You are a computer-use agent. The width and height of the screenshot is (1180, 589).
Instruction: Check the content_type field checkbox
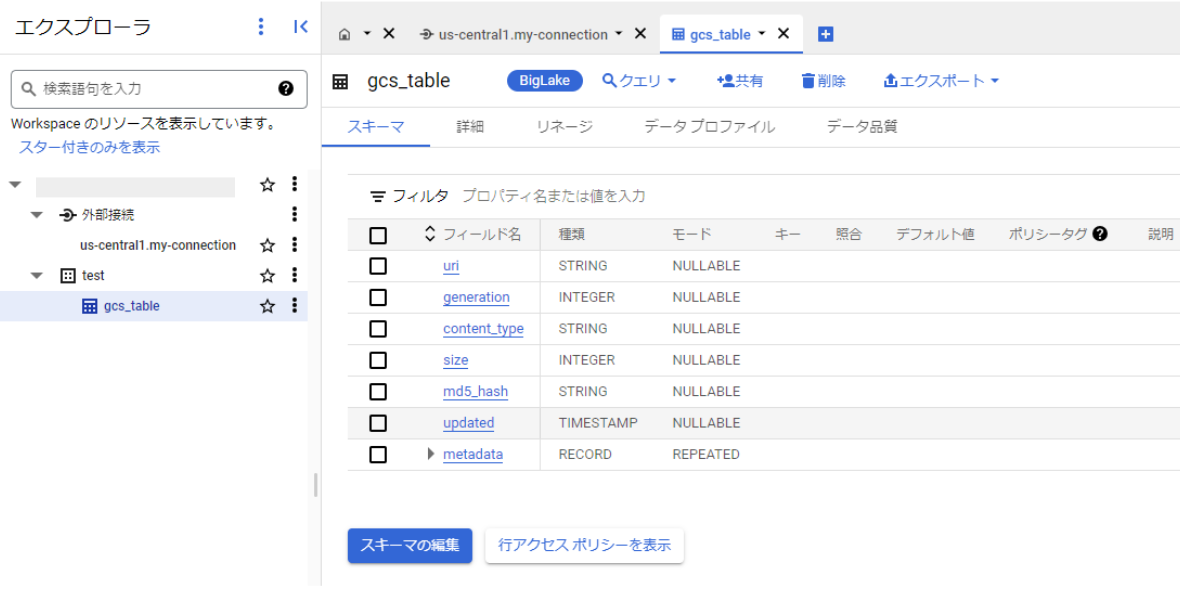[x=379, y=329]
